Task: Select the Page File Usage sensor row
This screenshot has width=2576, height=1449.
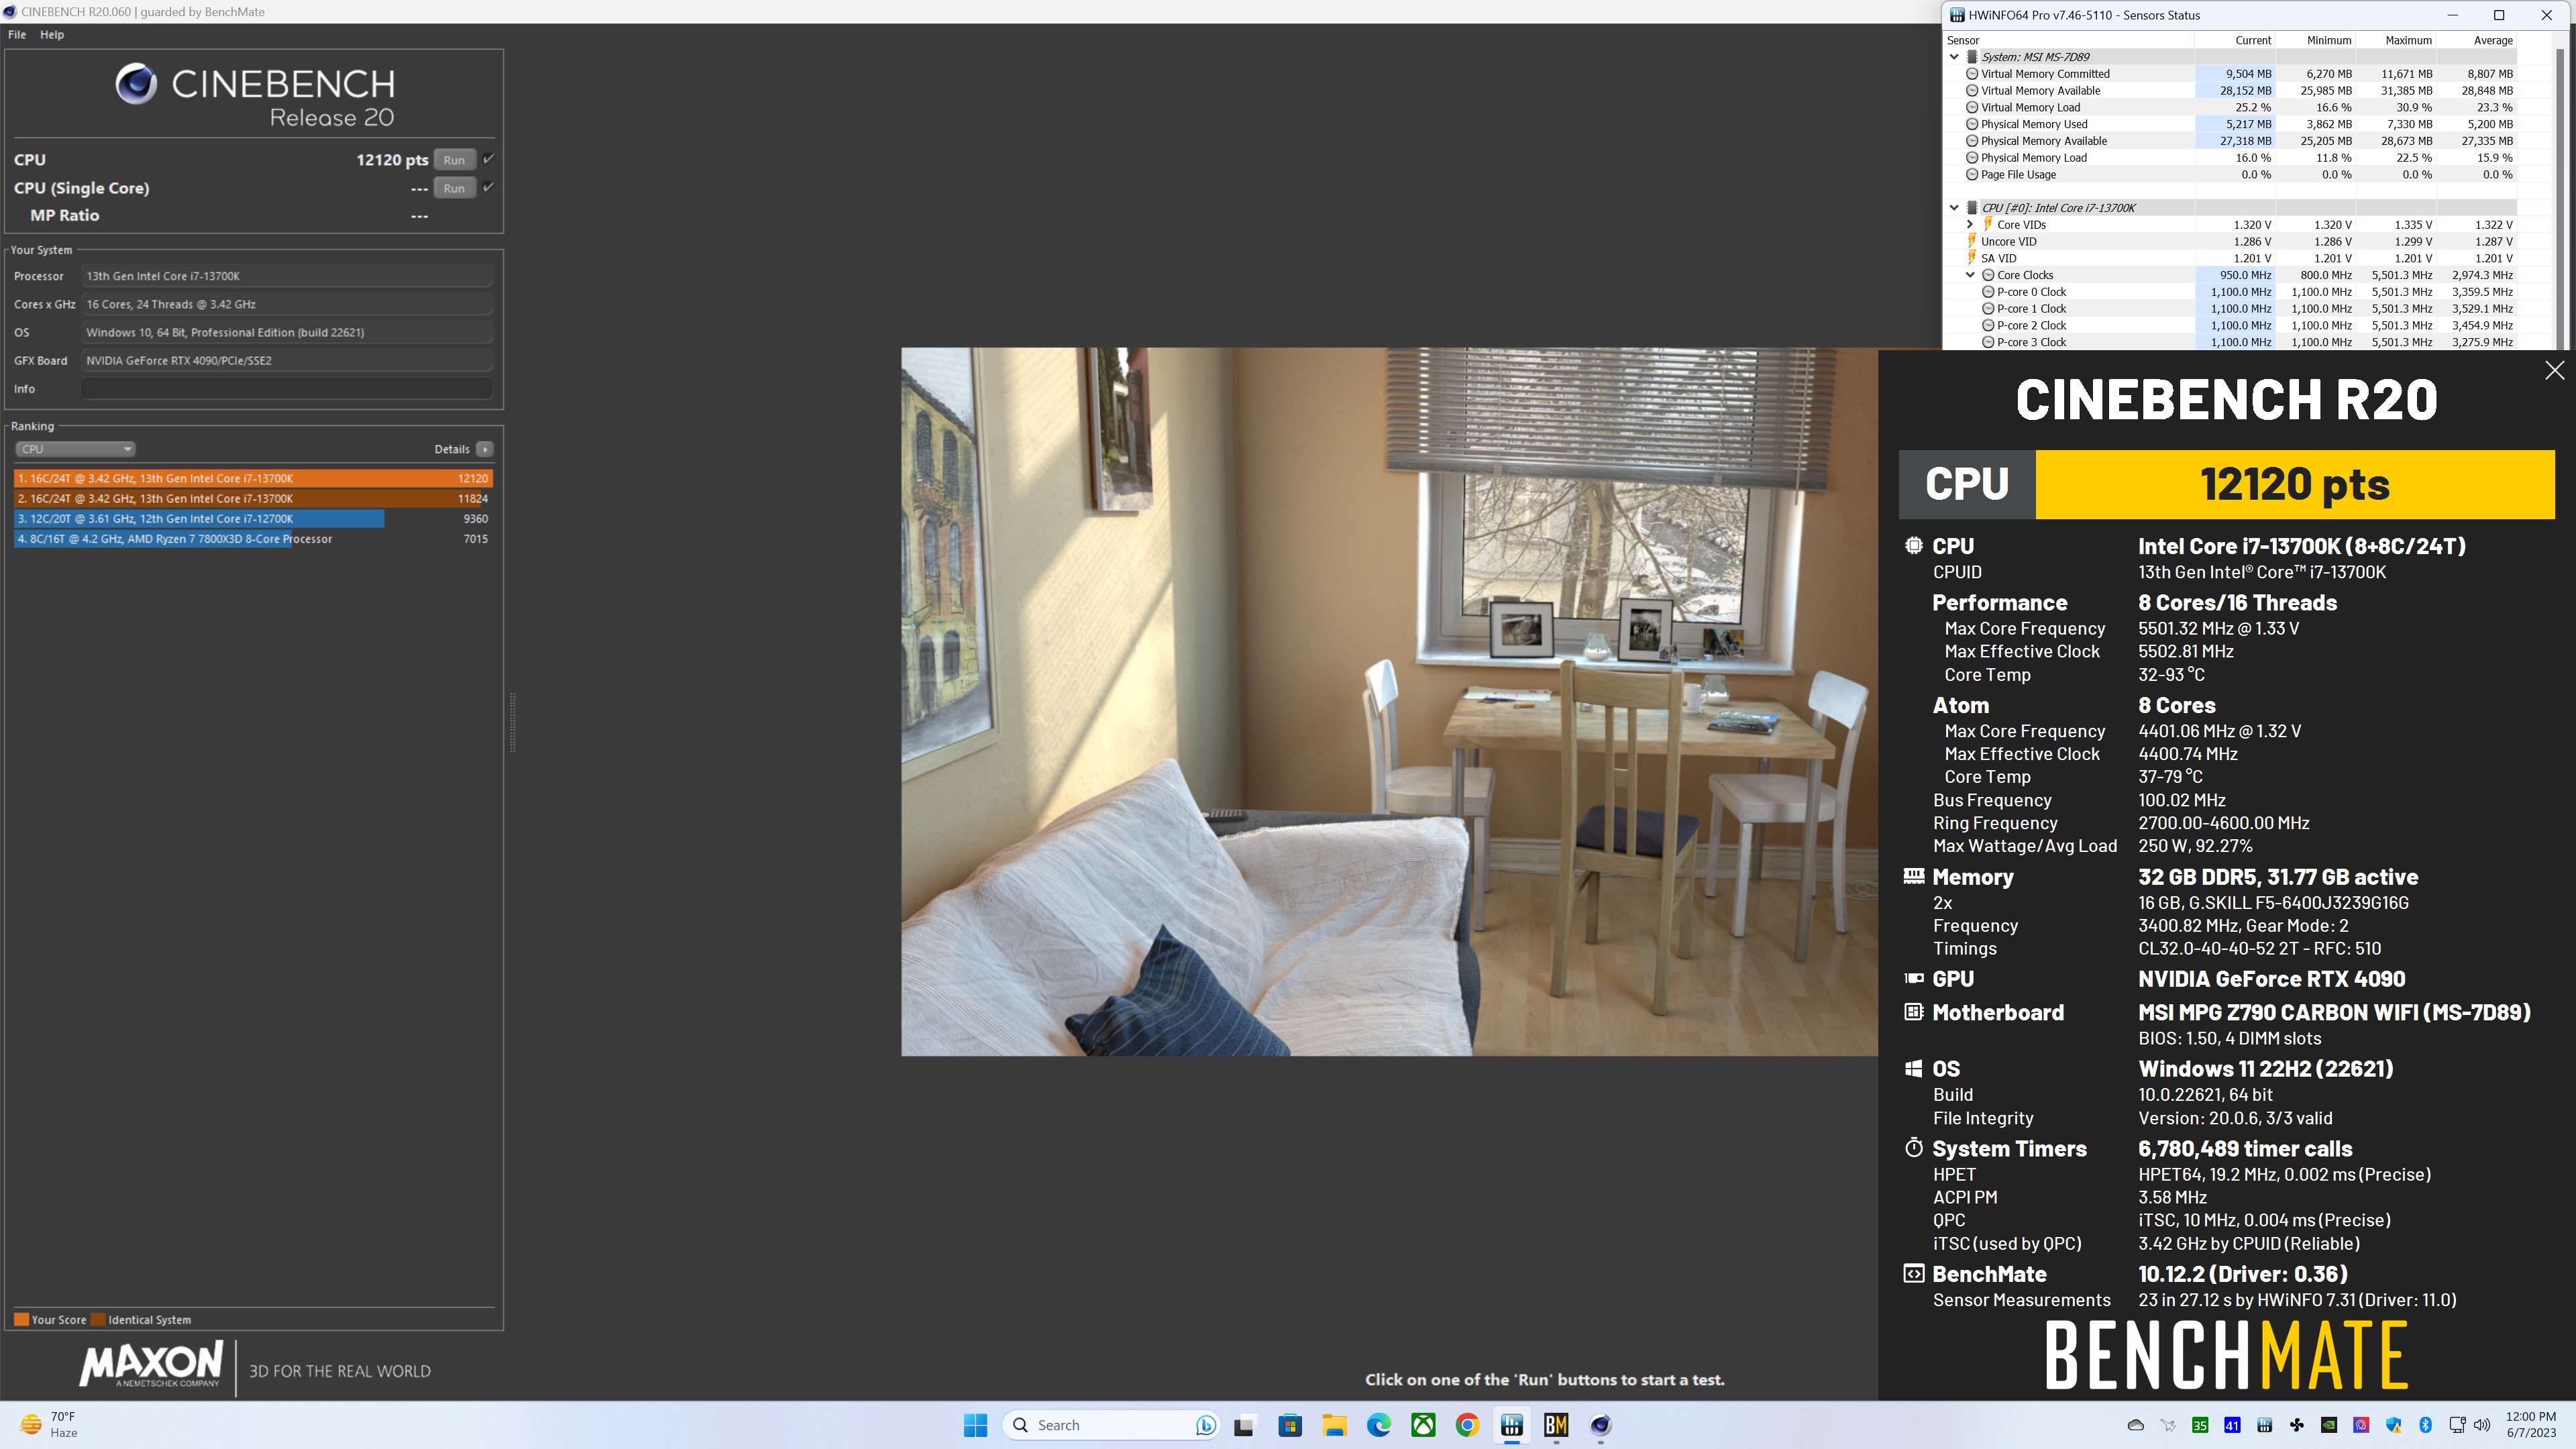Action: pos(2230,175)
